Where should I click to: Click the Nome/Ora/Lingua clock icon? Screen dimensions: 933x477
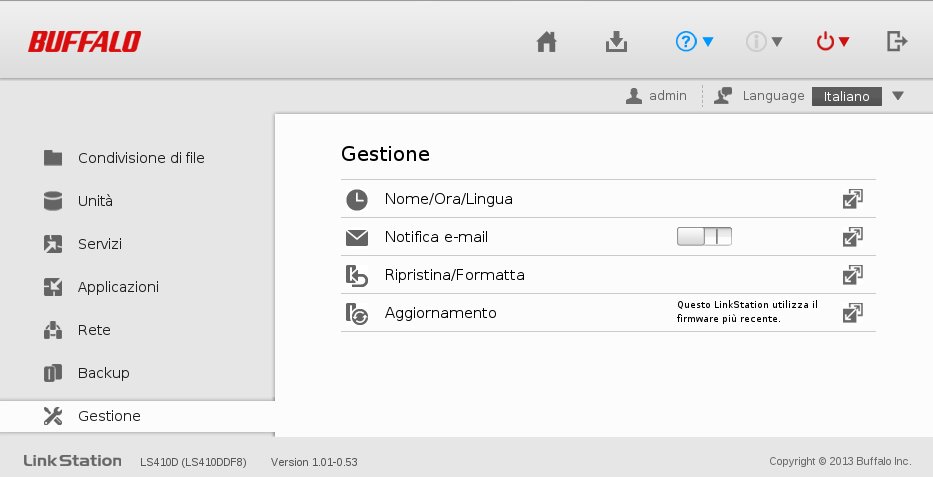tap(357, 199)
